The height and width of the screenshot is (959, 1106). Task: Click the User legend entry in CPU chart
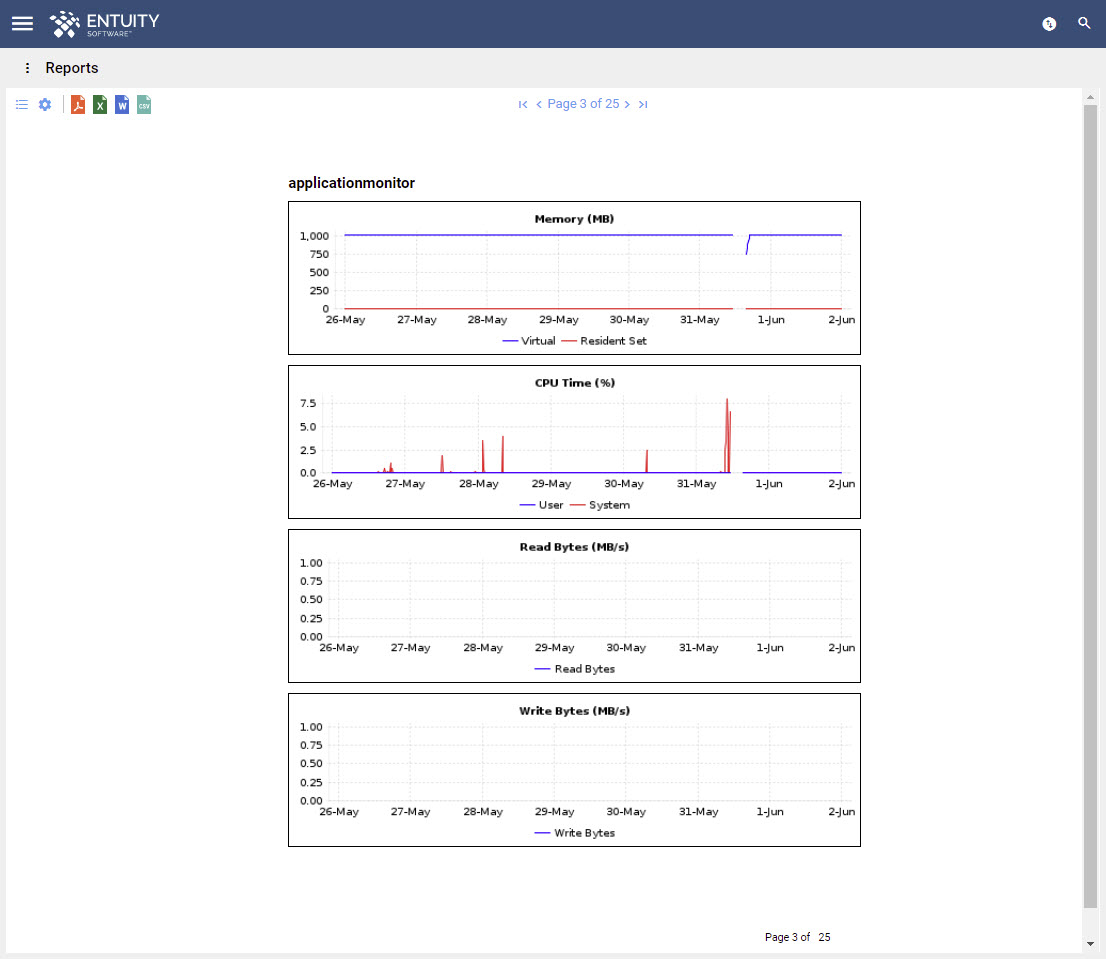[x=541, y=505]
